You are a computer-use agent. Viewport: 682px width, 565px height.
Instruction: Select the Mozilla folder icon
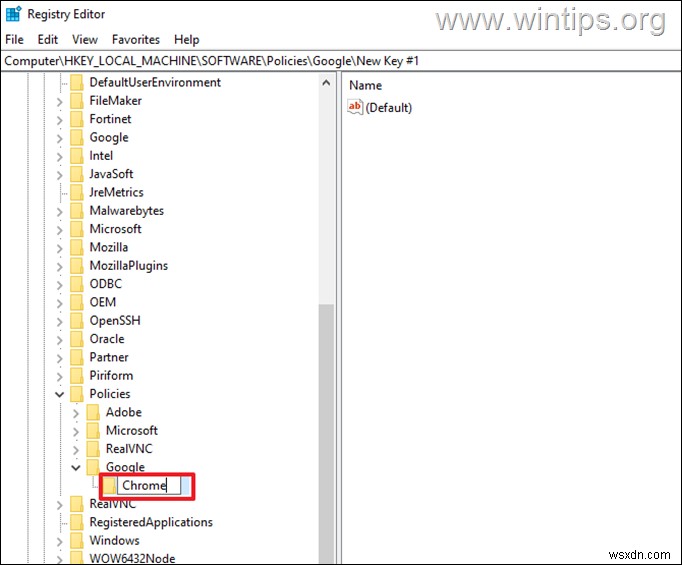(77, 247)
